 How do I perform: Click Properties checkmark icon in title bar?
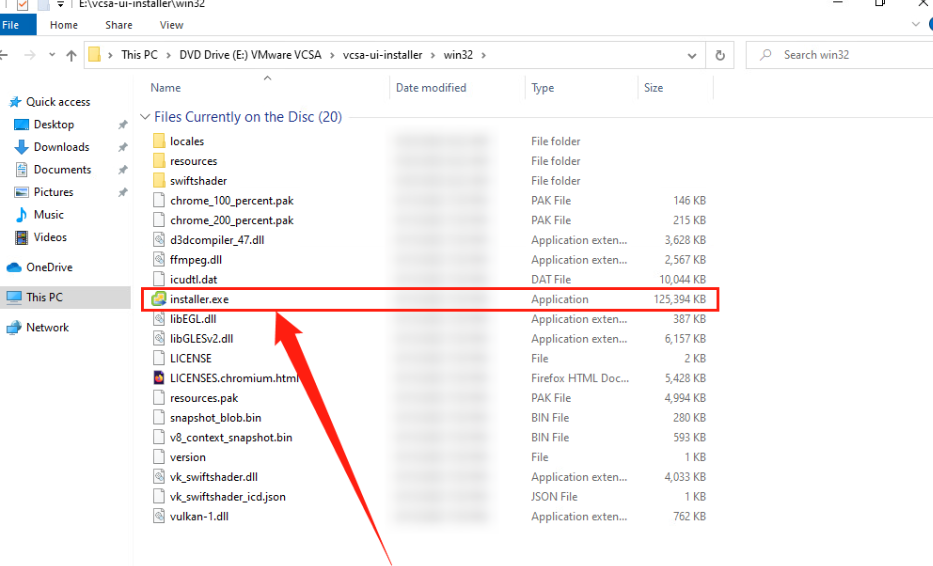click(x=23, y=5)
